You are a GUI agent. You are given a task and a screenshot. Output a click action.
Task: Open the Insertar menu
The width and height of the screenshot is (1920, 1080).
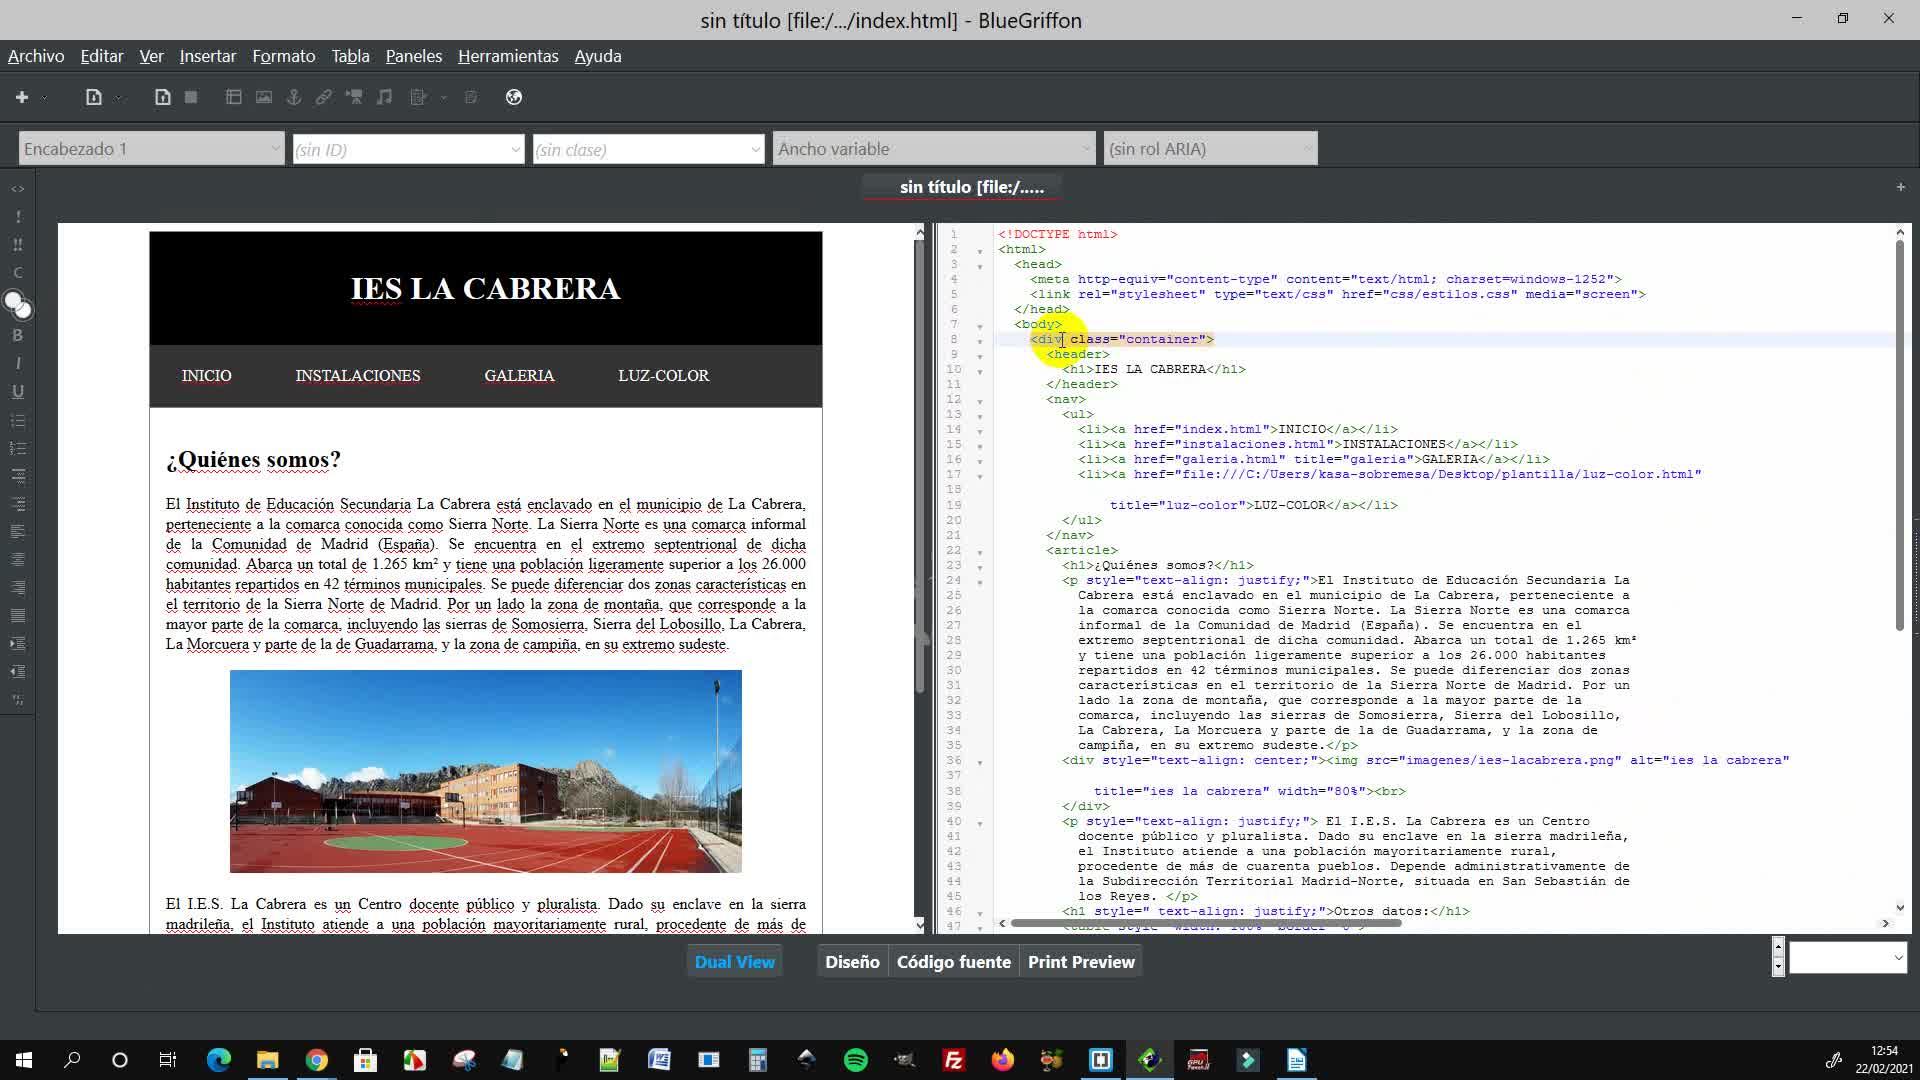point(207,56)
